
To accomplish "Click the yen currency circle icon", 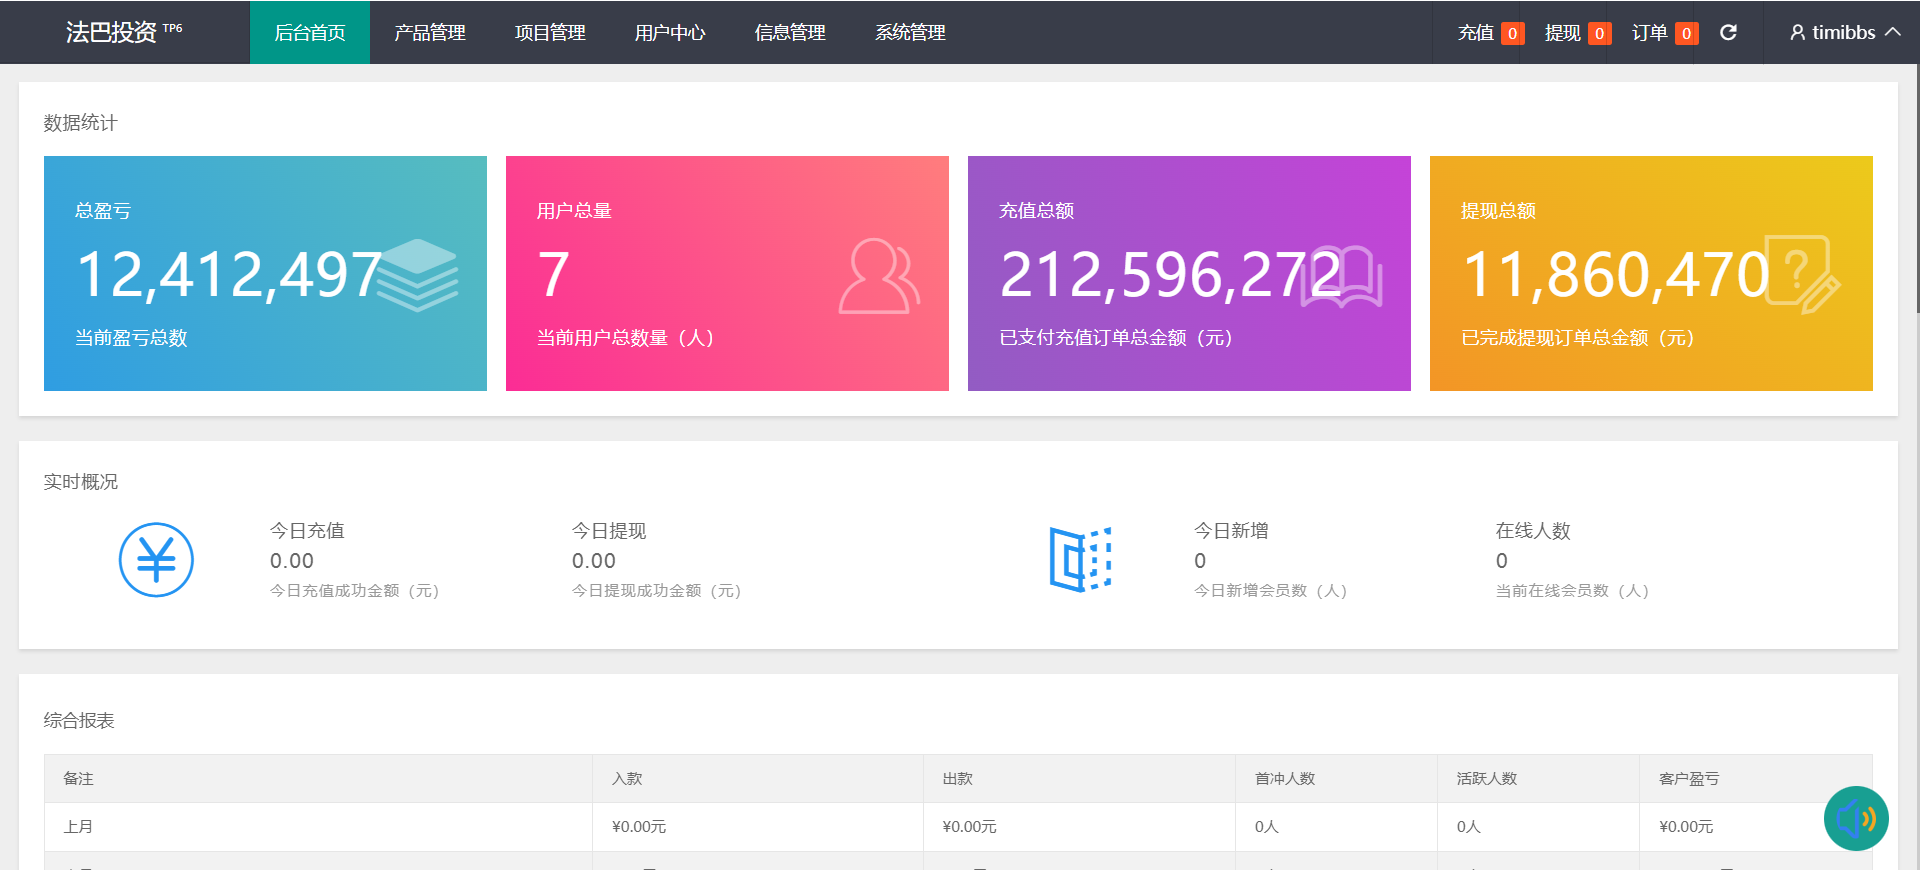I will 156,560.
